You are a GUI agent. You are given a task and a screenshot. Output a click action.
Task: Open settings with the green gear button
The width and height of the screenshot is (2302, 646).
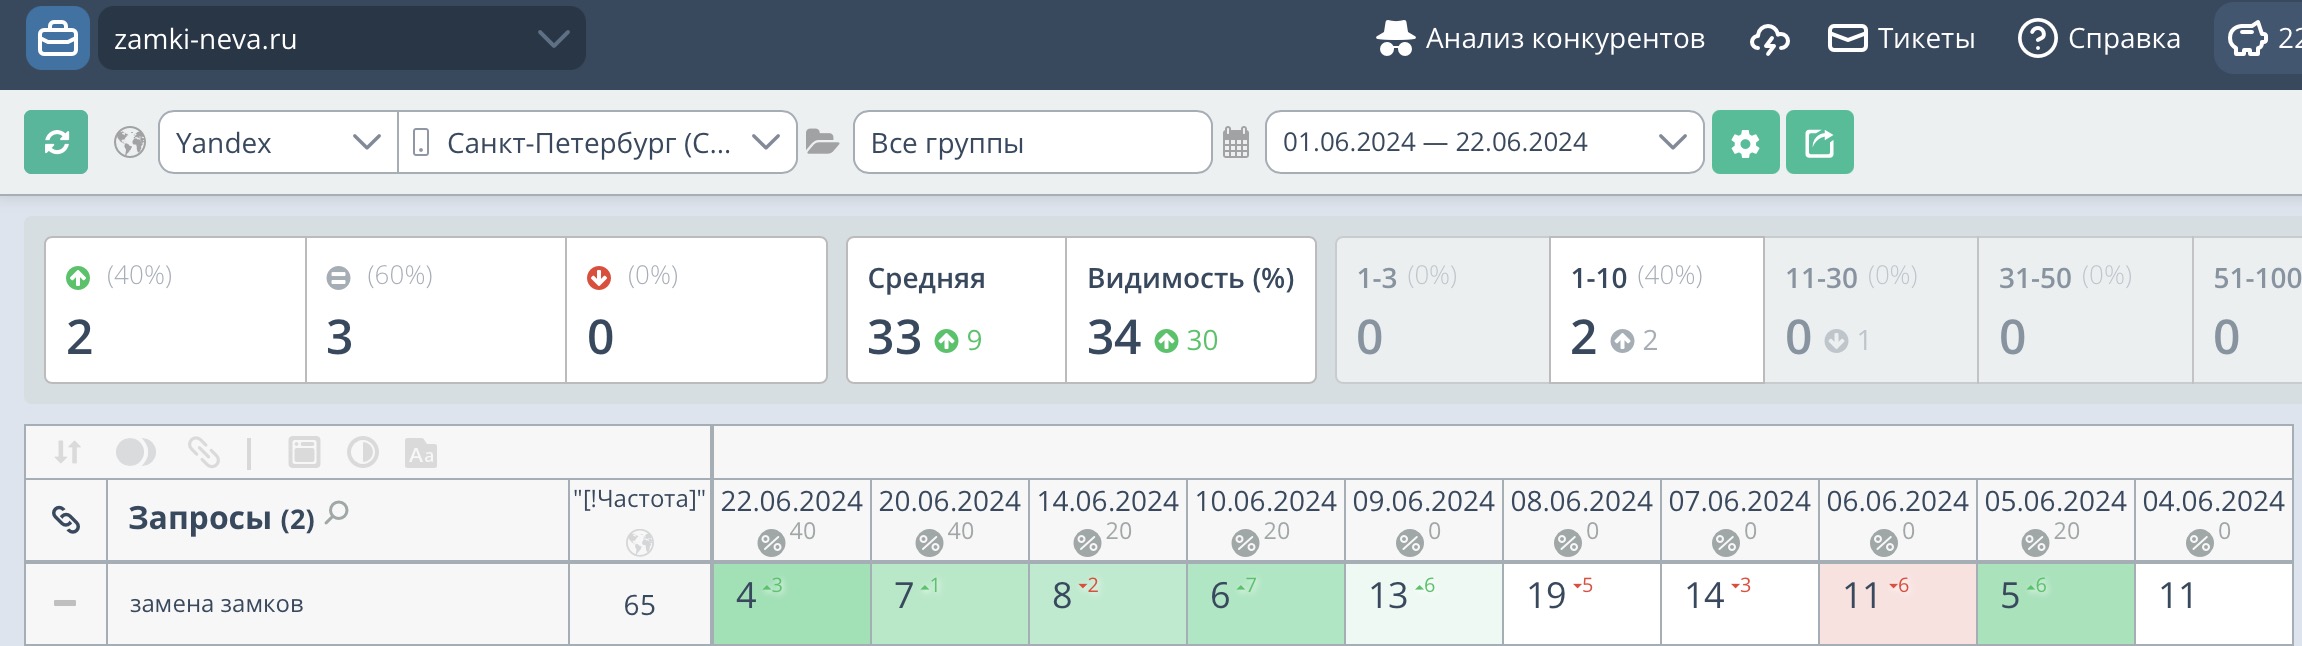click(x=1745, y=142)
